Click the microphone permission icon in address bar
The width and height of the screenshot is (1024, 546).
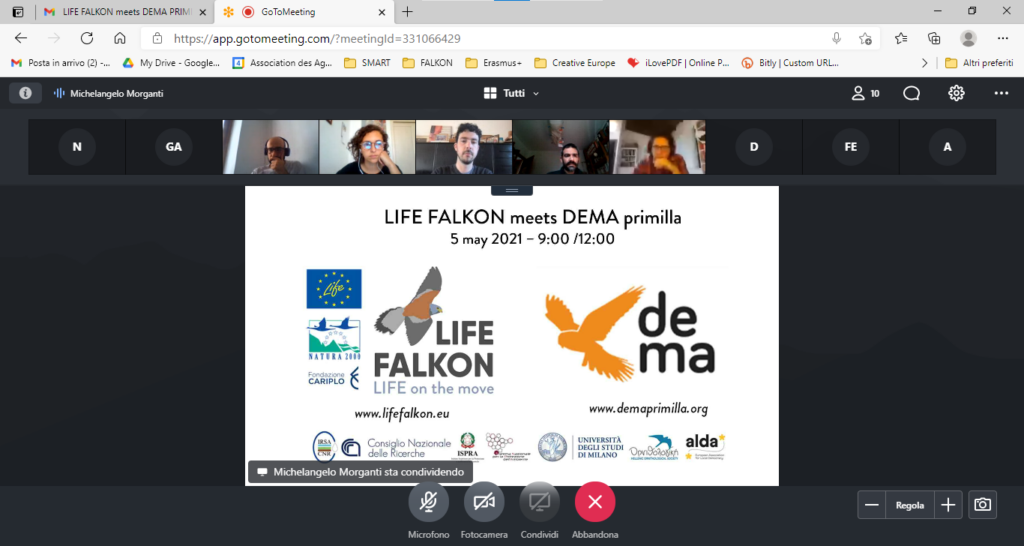836,39
